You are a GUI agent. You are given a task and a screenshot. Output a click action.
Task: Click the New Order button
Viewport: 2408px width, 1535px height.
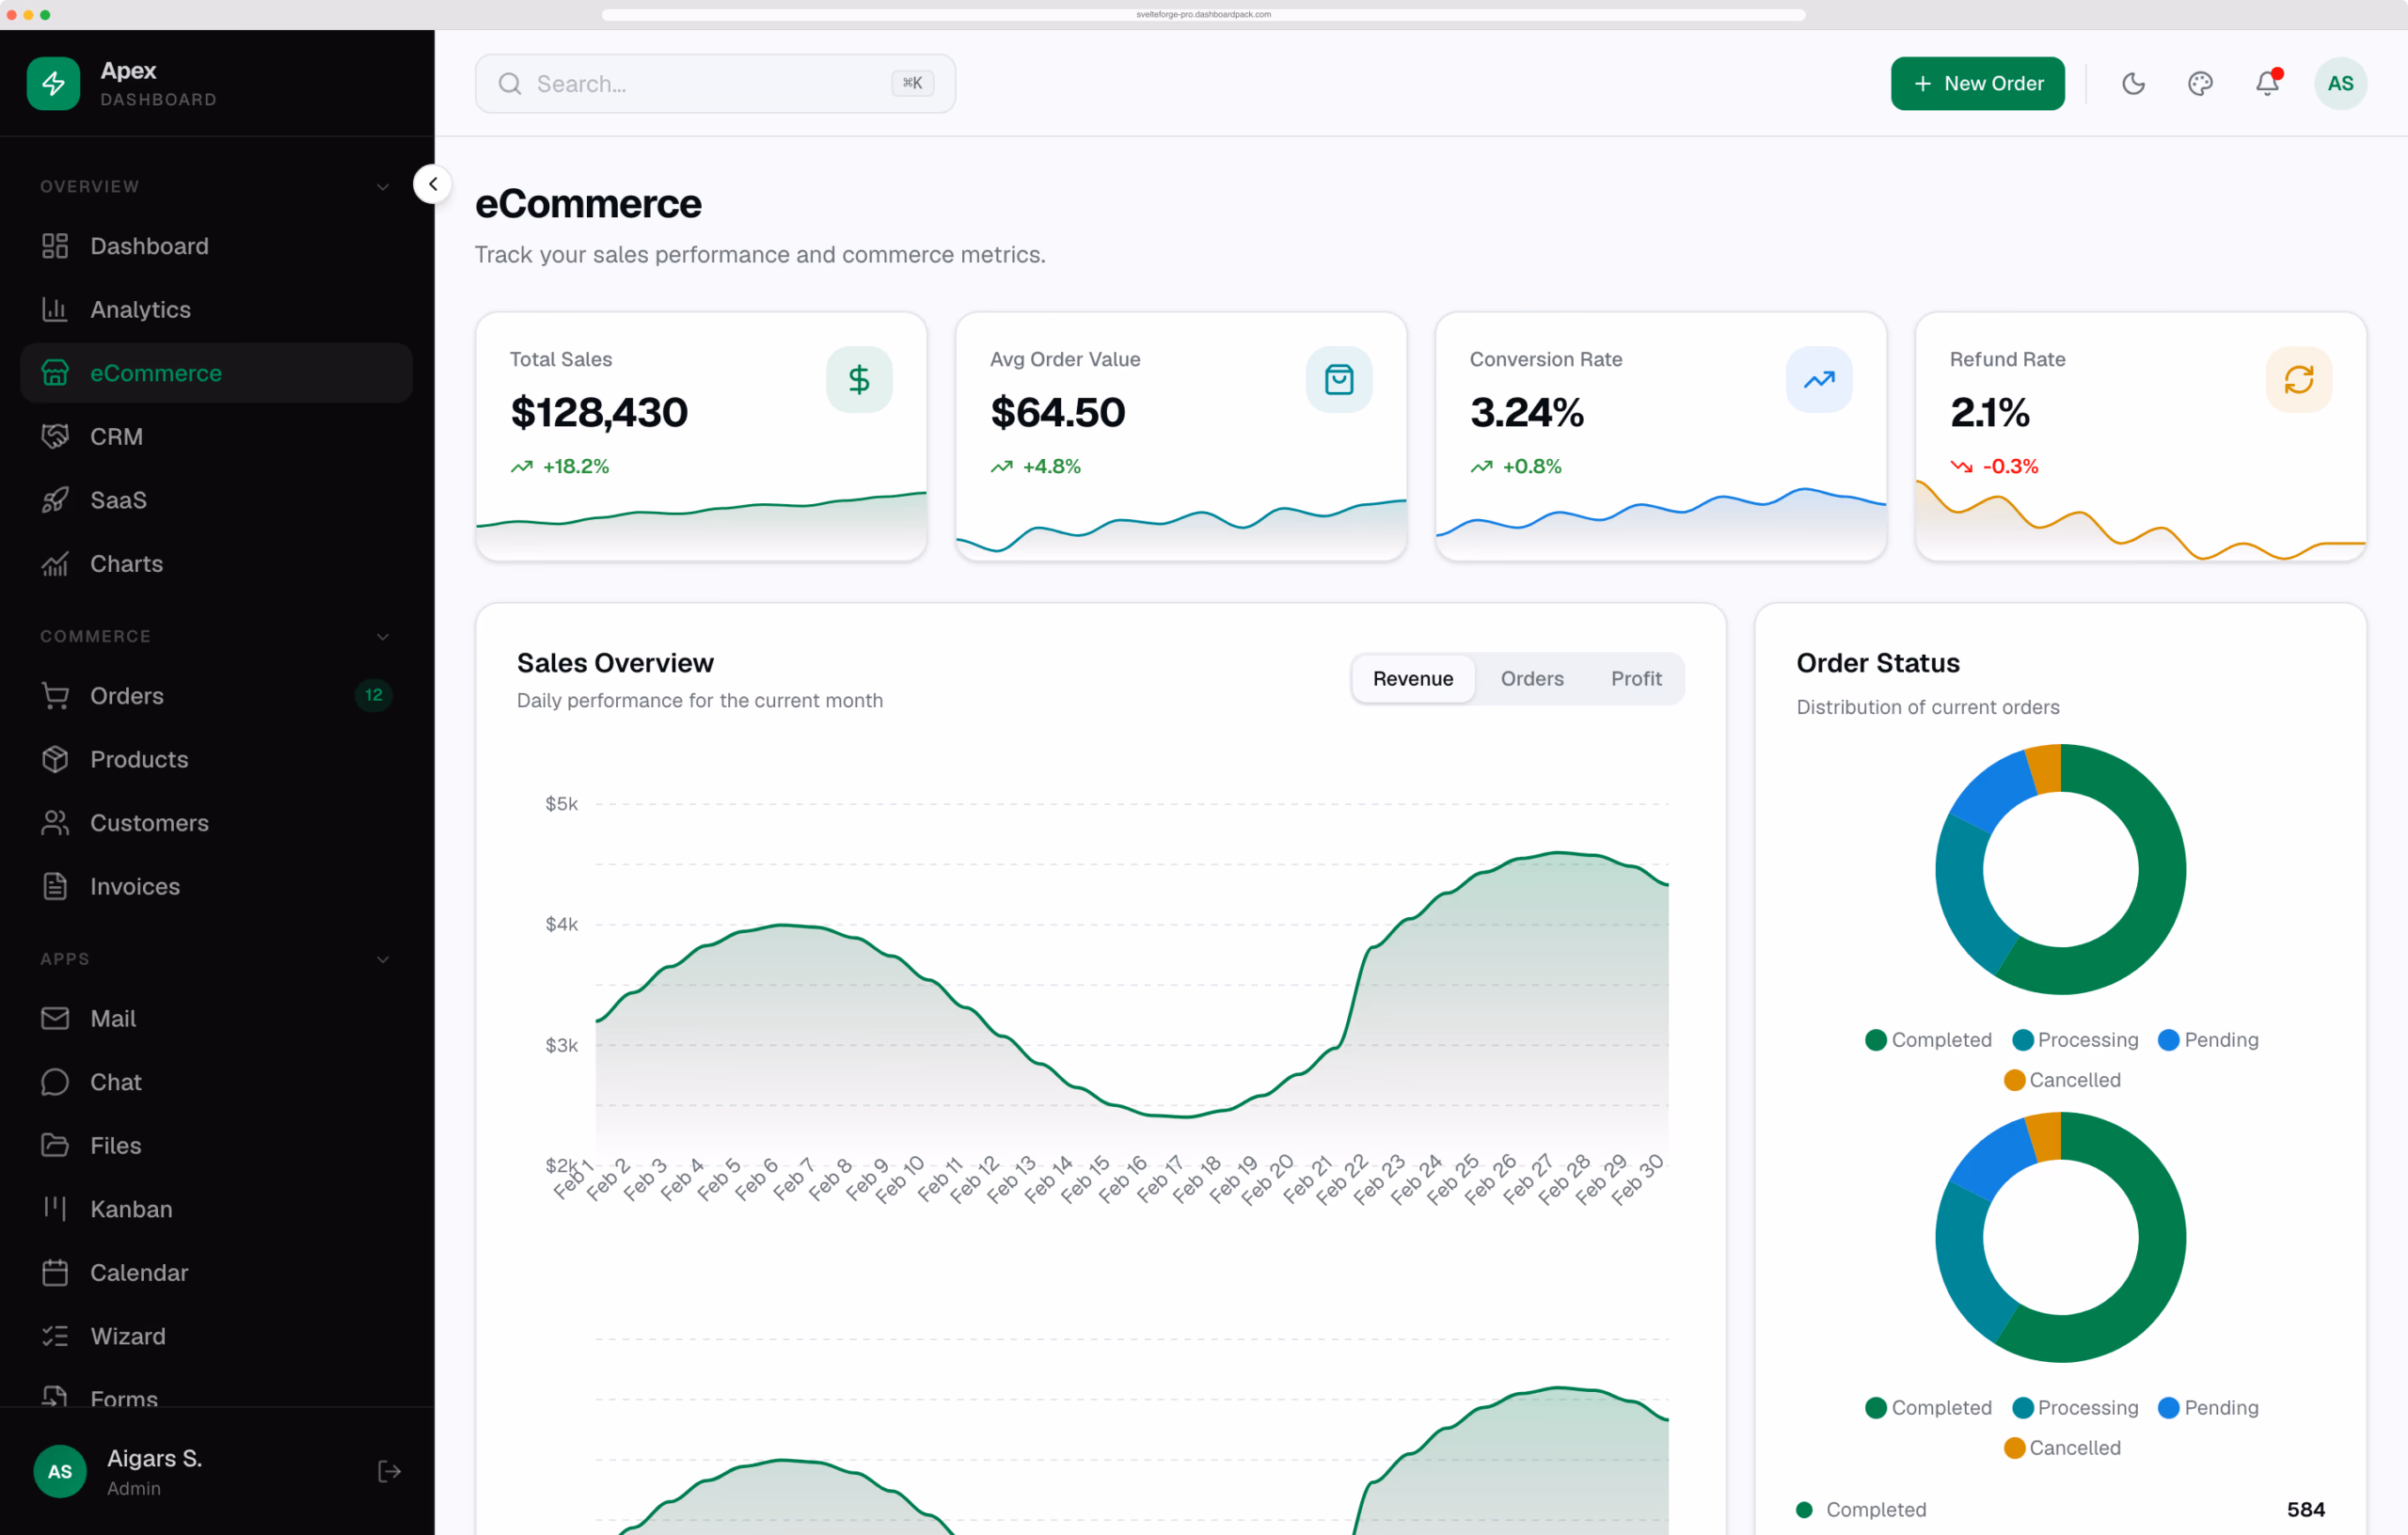[1977, 83]
